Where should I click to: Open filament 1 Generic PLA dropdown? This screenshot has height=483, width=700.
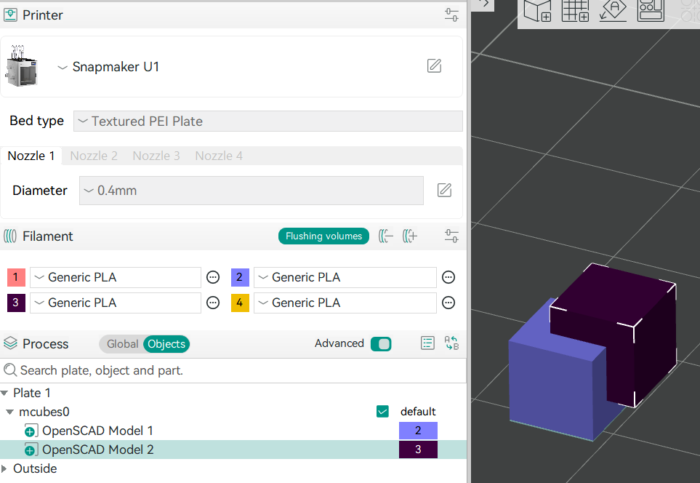point(115,277)
